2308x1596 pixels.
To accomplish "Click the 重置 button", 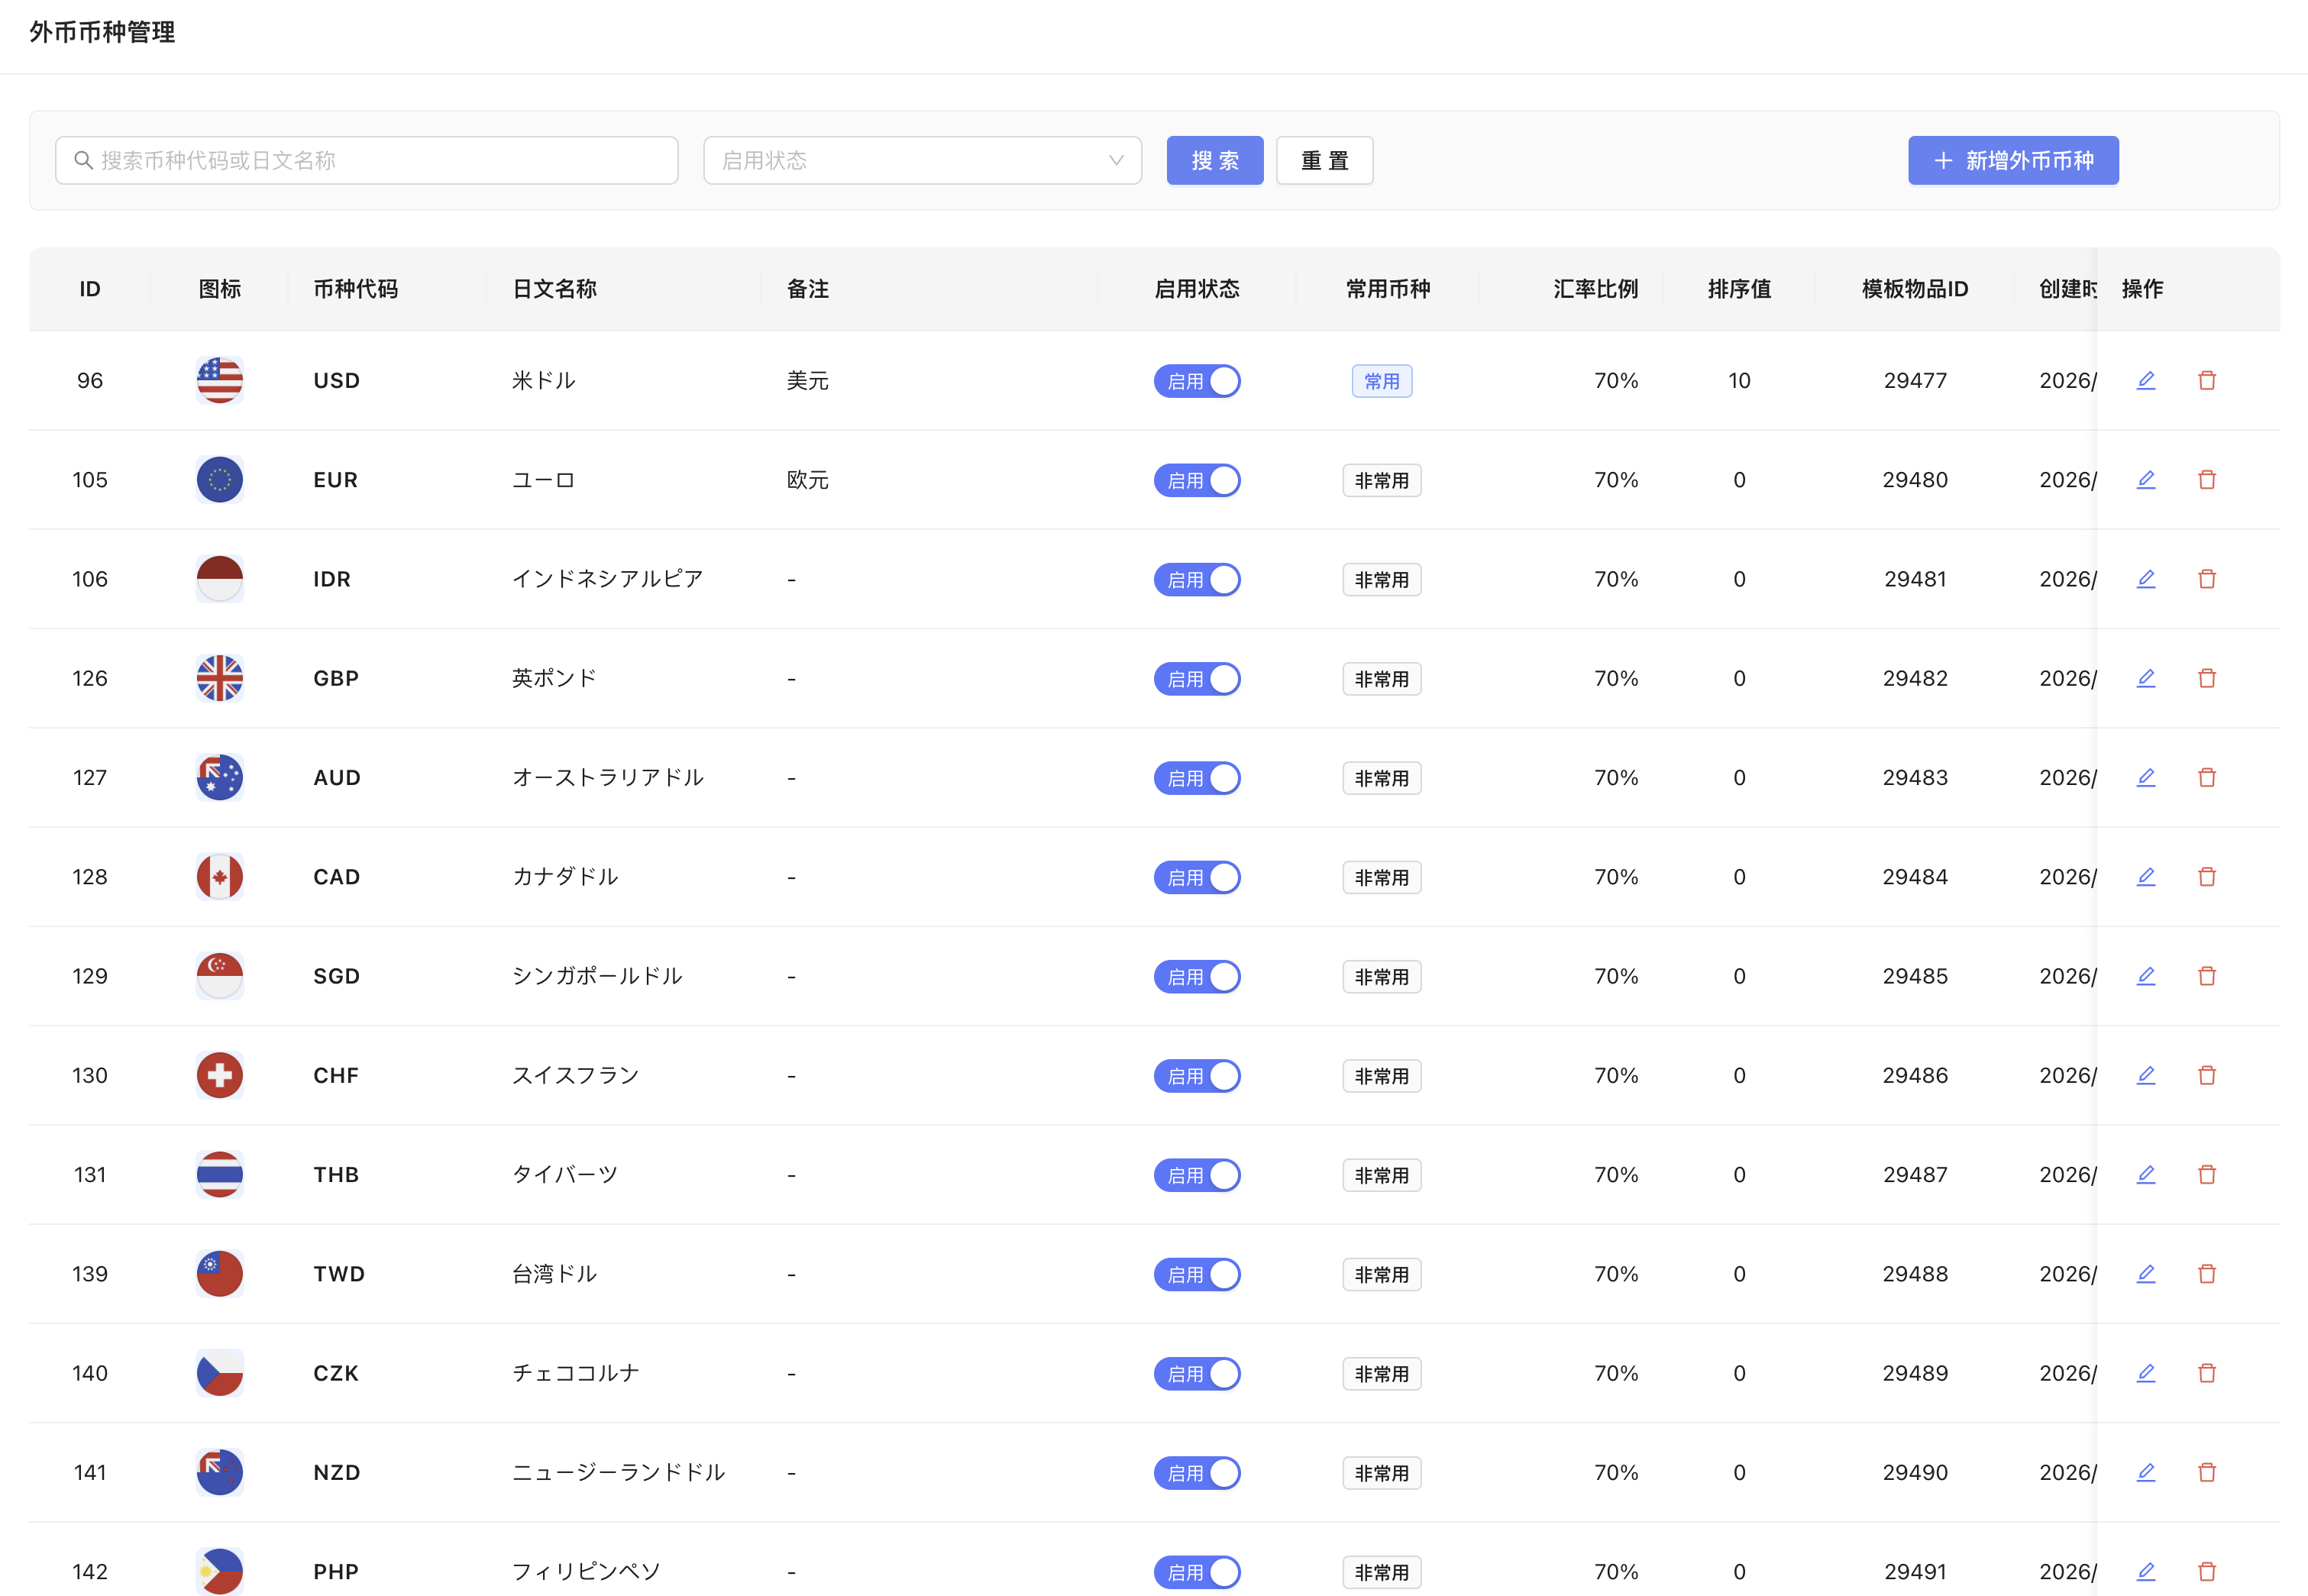I will 1324,160.
